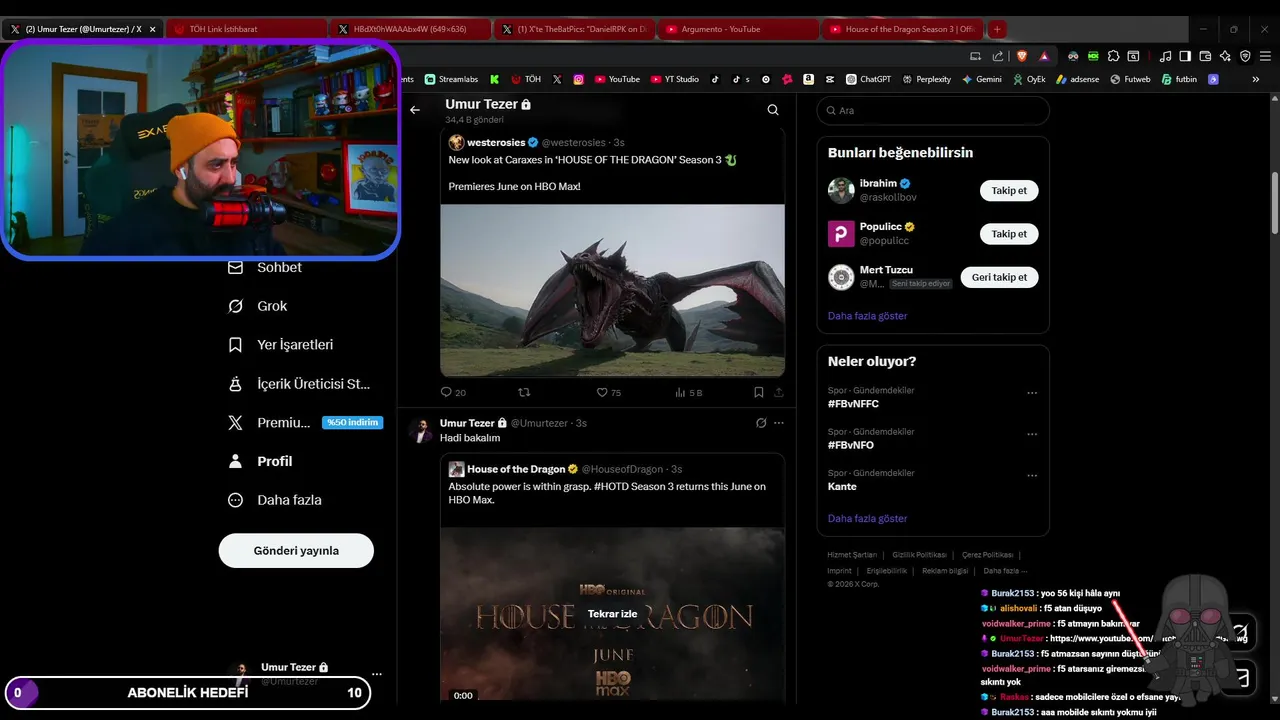Open options for the Kante trend

point(1032,475)
